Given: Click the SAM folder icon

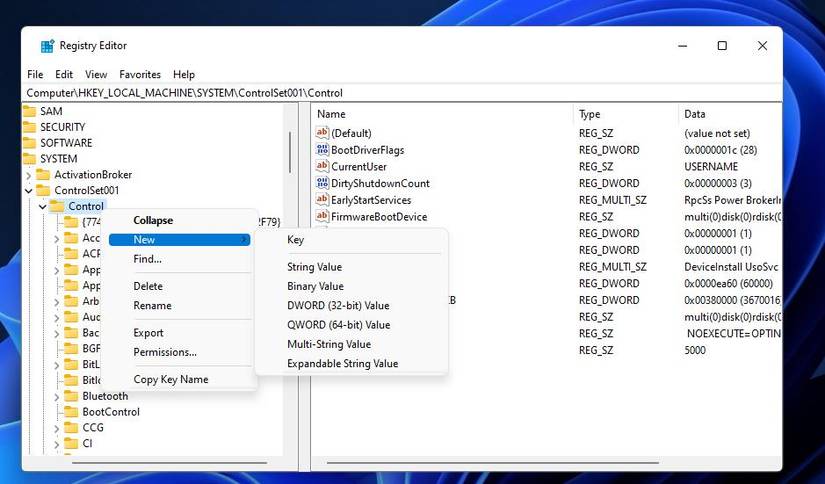Looking at the screenshot, I should coord(29,111).
